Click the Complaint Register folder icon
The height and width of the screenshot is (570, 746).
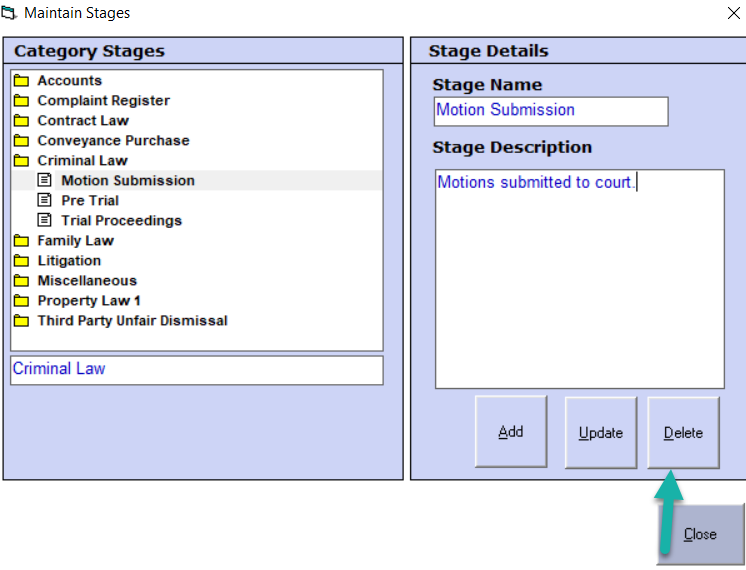coord(21,101)
